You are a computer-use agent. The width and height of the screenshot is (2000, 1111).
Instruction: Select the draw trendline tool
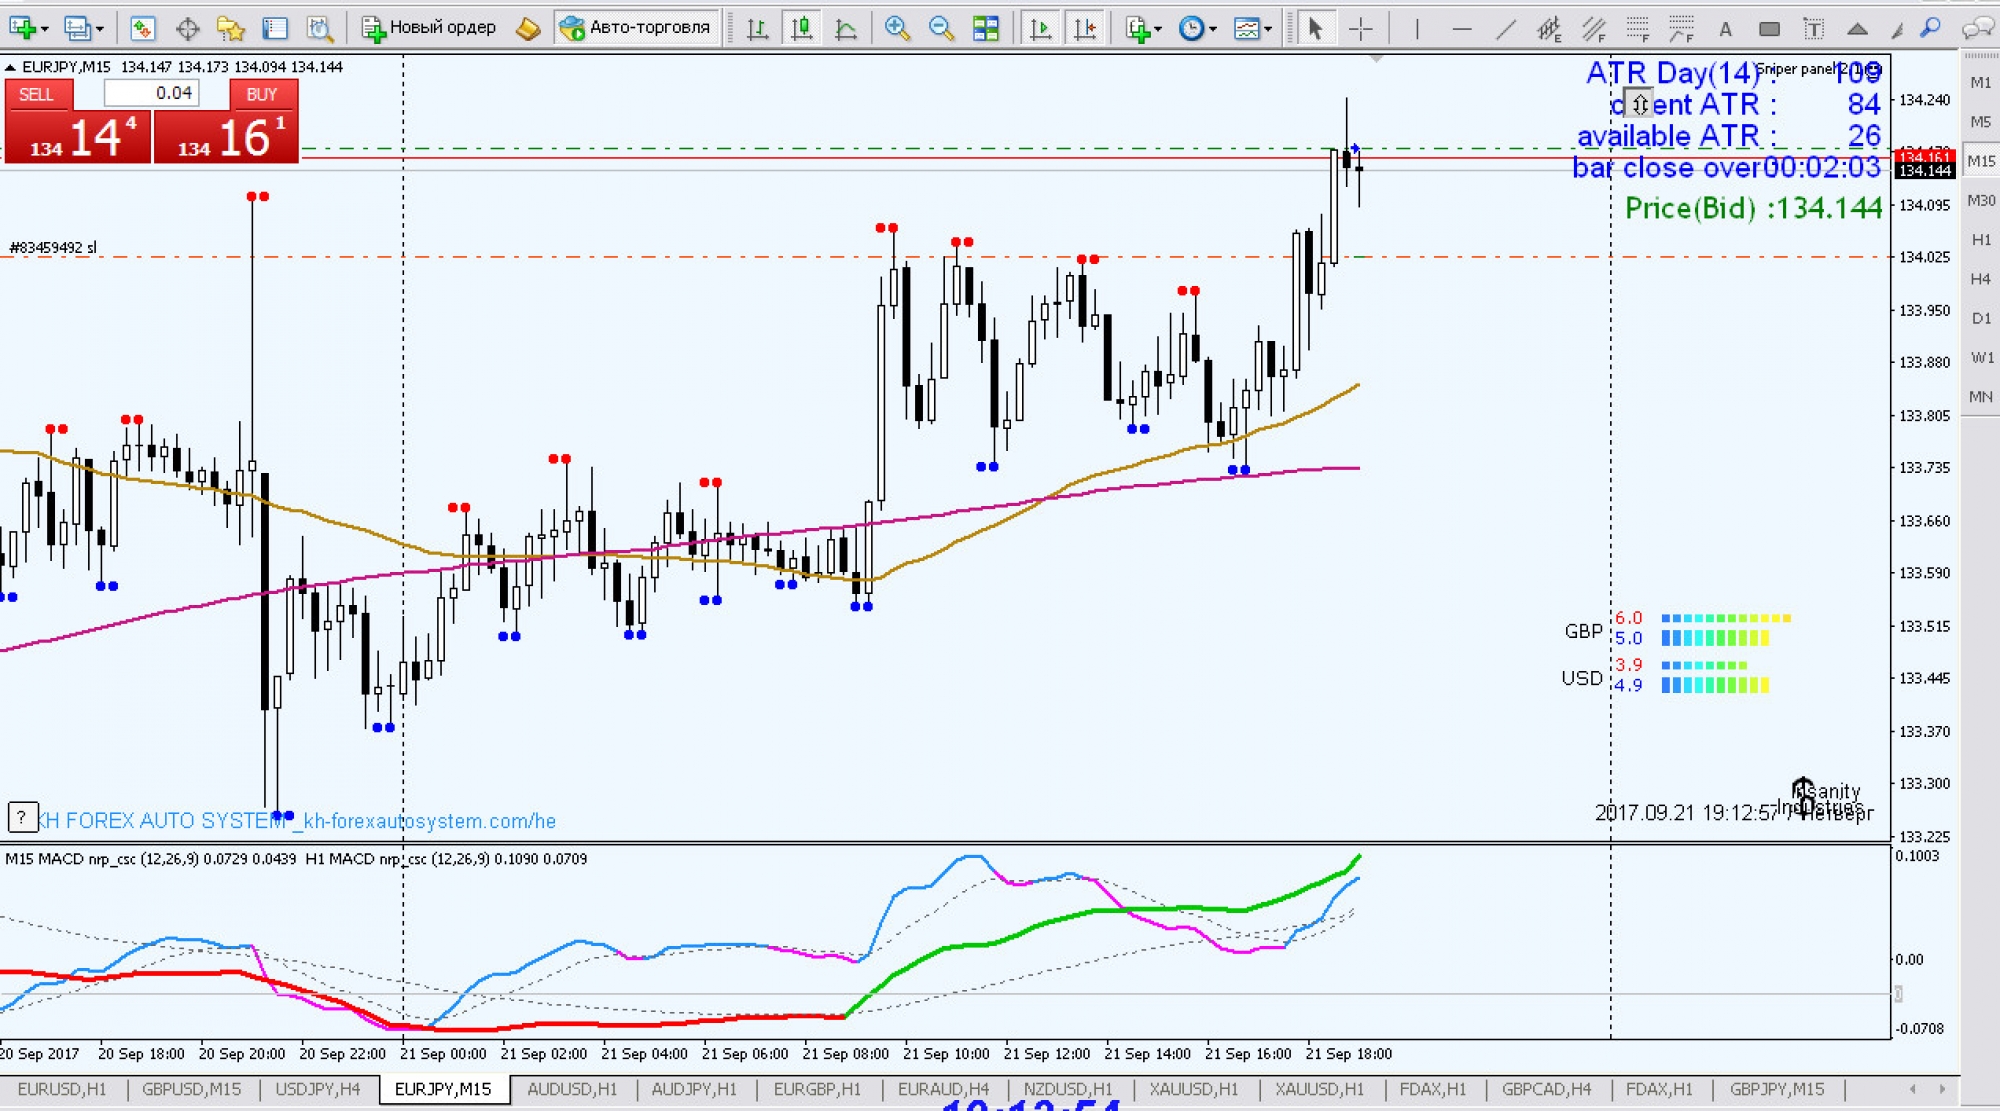tap(1506, 29)
